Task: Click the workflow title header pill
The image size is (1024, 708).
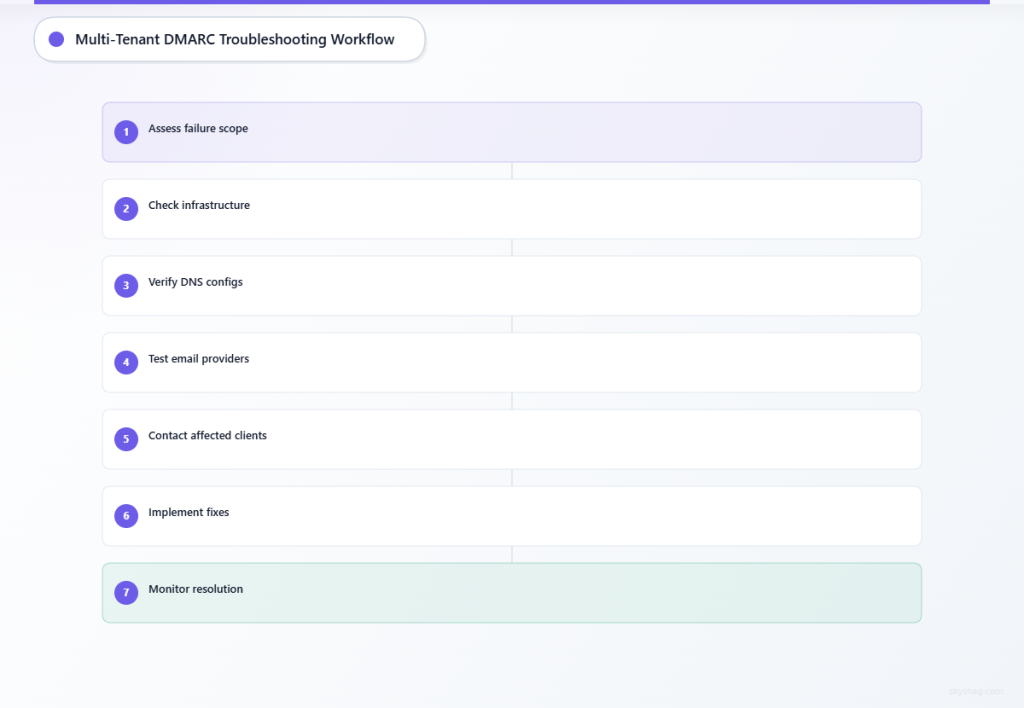Action: (x=229, y=39)
